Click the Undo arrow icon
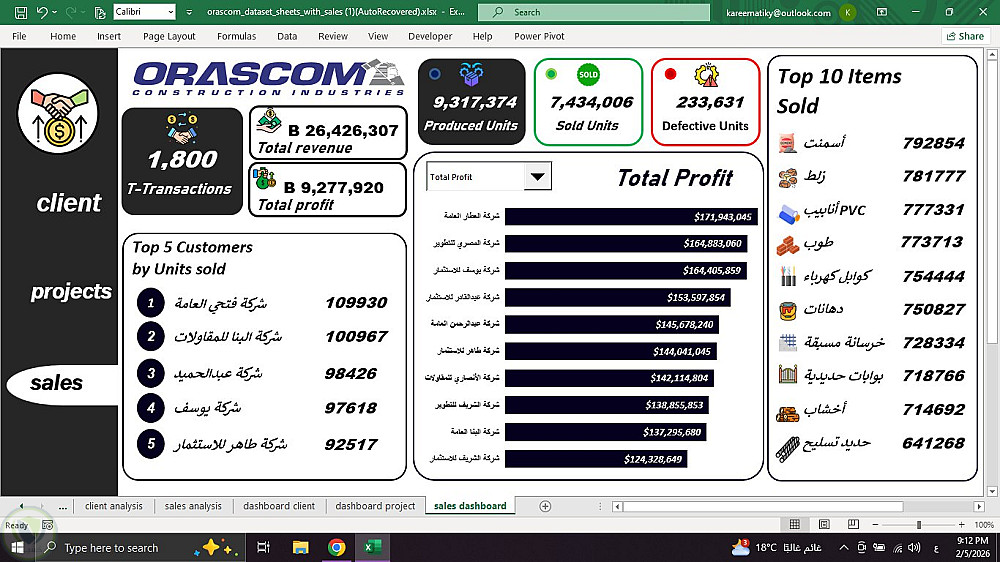This screenshot has height=562, width=1000. click(42, 12)
